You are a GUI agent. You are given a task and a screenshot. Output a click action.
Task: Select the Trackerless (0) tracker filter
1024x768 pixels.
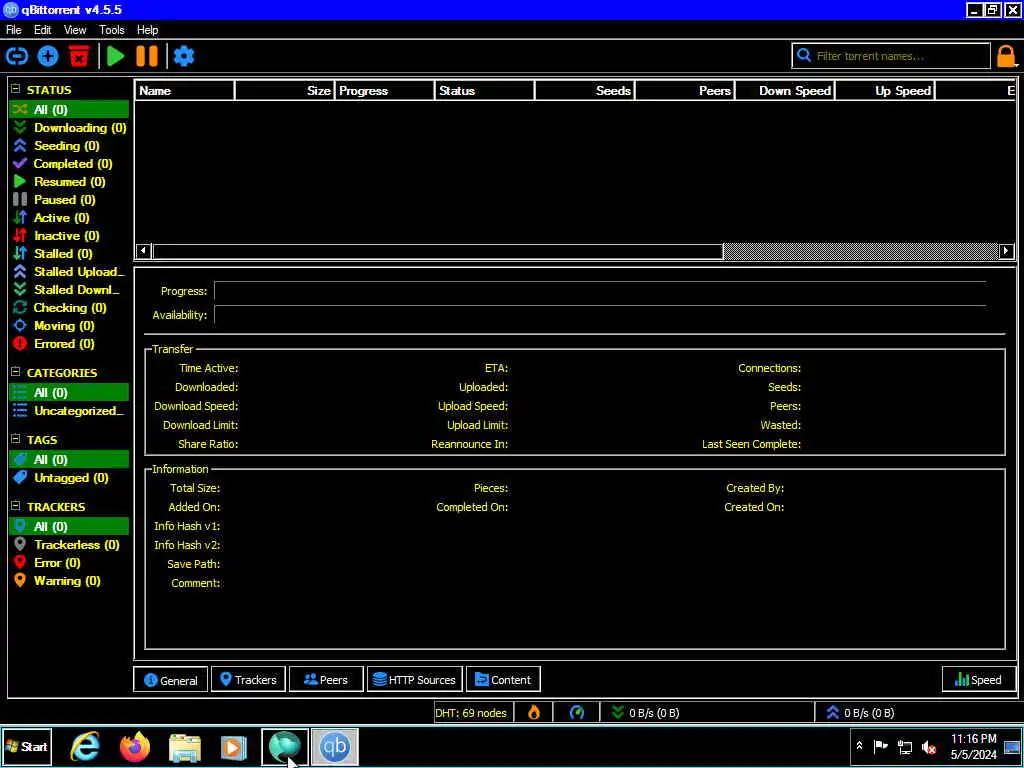[69, 545]
